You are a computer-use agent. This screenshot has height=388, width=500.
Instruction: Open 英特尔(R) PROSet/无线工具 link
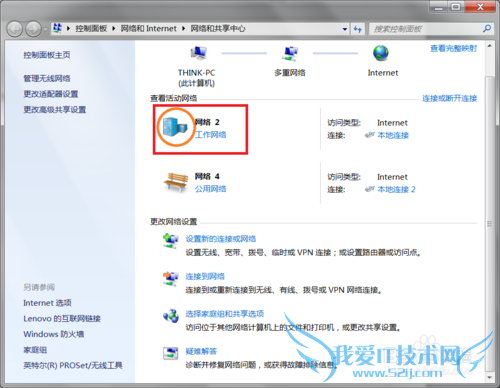point(73,366)
